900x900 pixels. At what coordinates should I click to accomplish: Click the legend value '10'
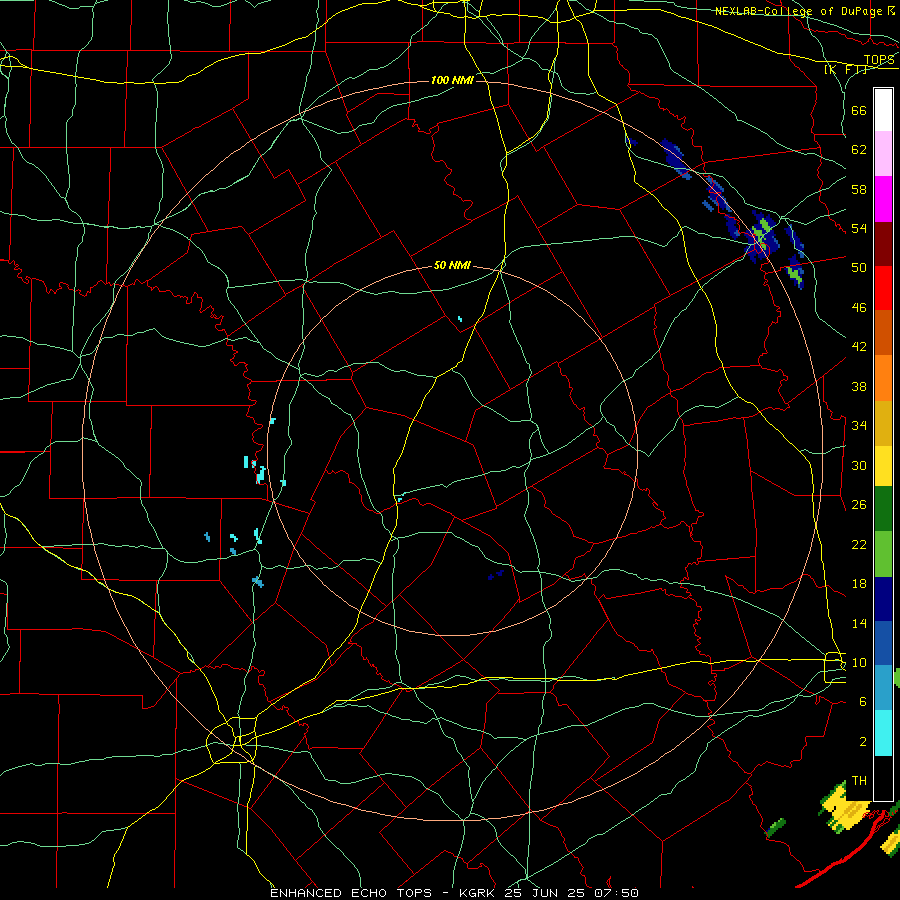coord(859,662)
